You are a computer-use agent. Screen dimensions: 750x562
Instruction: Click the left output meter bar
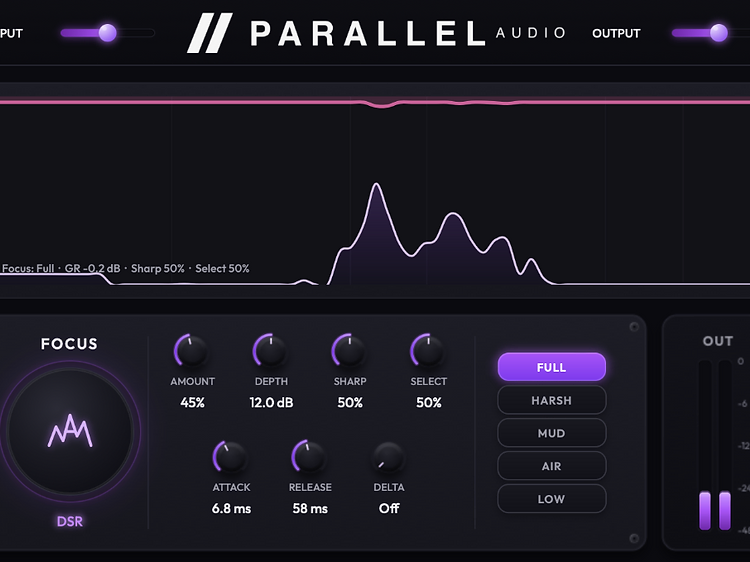705,510
